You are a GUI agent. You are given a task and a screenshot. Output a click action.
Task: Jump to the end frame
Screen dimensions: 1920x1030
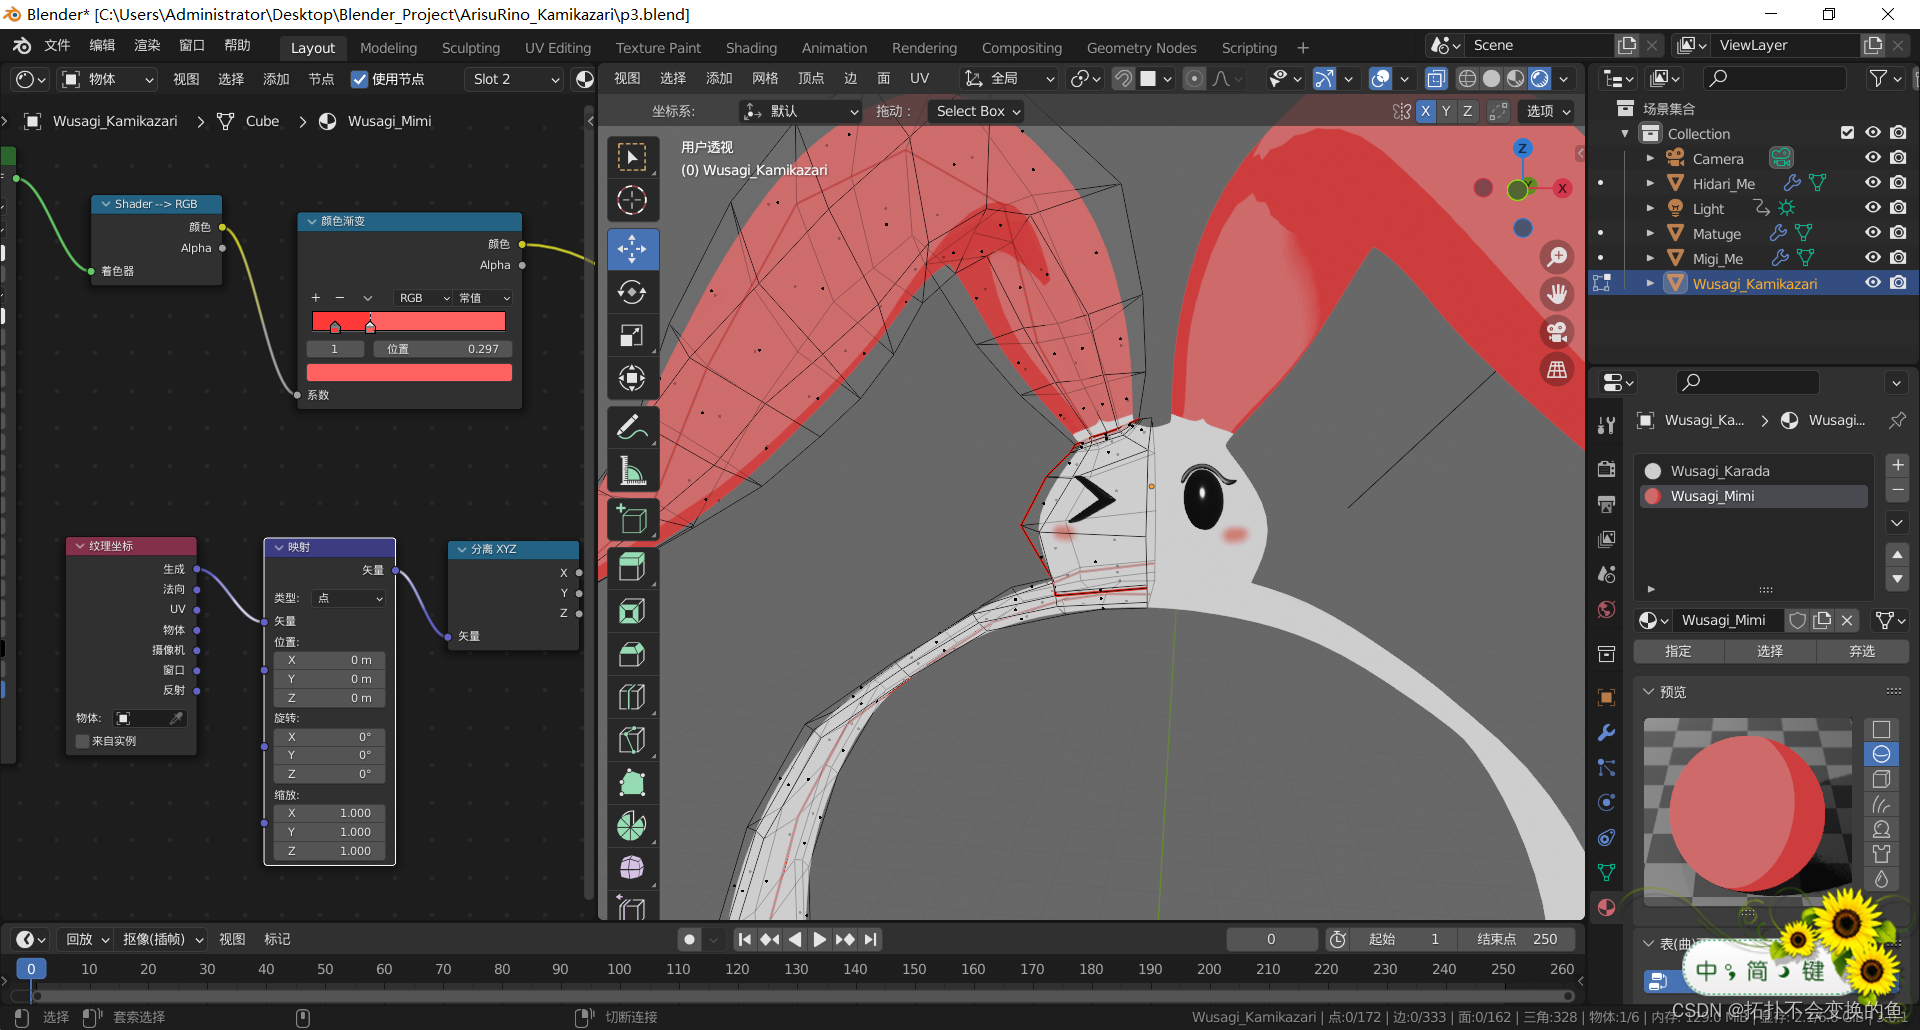click(871, 939)
